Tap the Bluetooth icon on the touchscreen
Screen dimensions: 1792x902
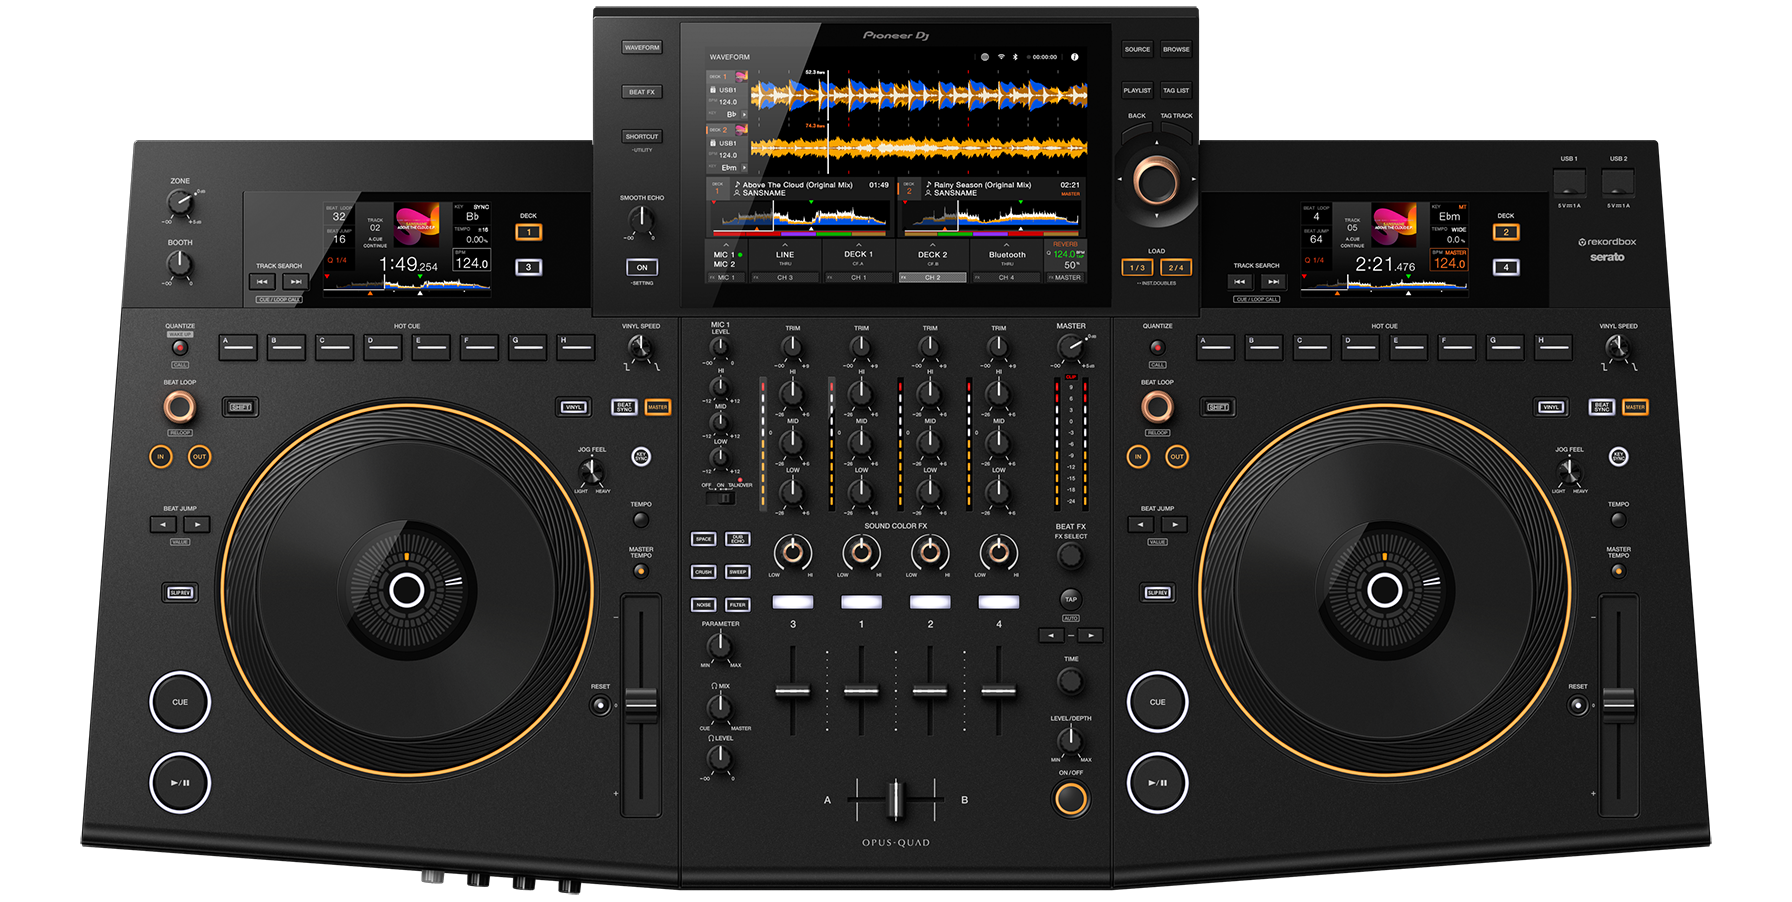[x=1015, y=57]
